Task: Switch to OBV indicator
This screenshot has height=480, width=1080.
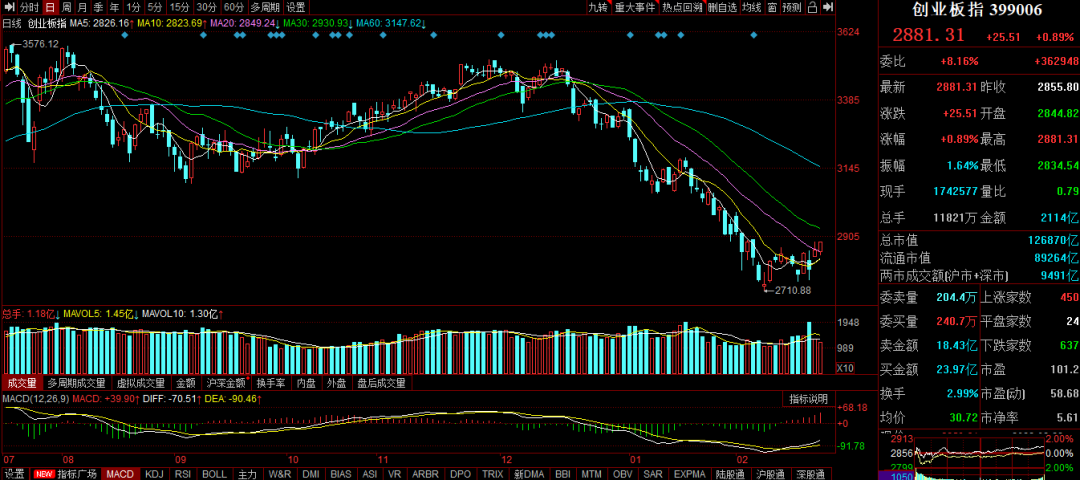Action: point(623,474)
